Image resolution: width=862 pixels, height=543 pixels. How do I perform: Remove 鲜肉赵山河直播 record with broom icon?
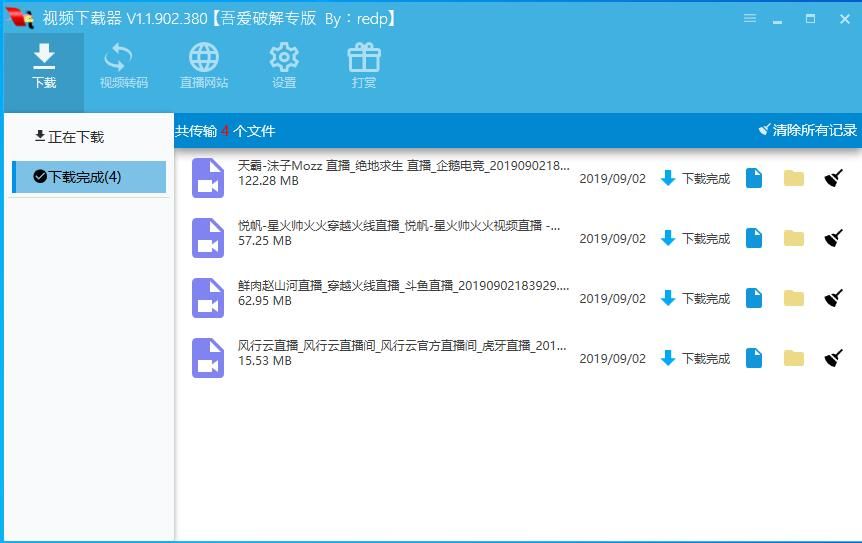(x=833, y=298)
